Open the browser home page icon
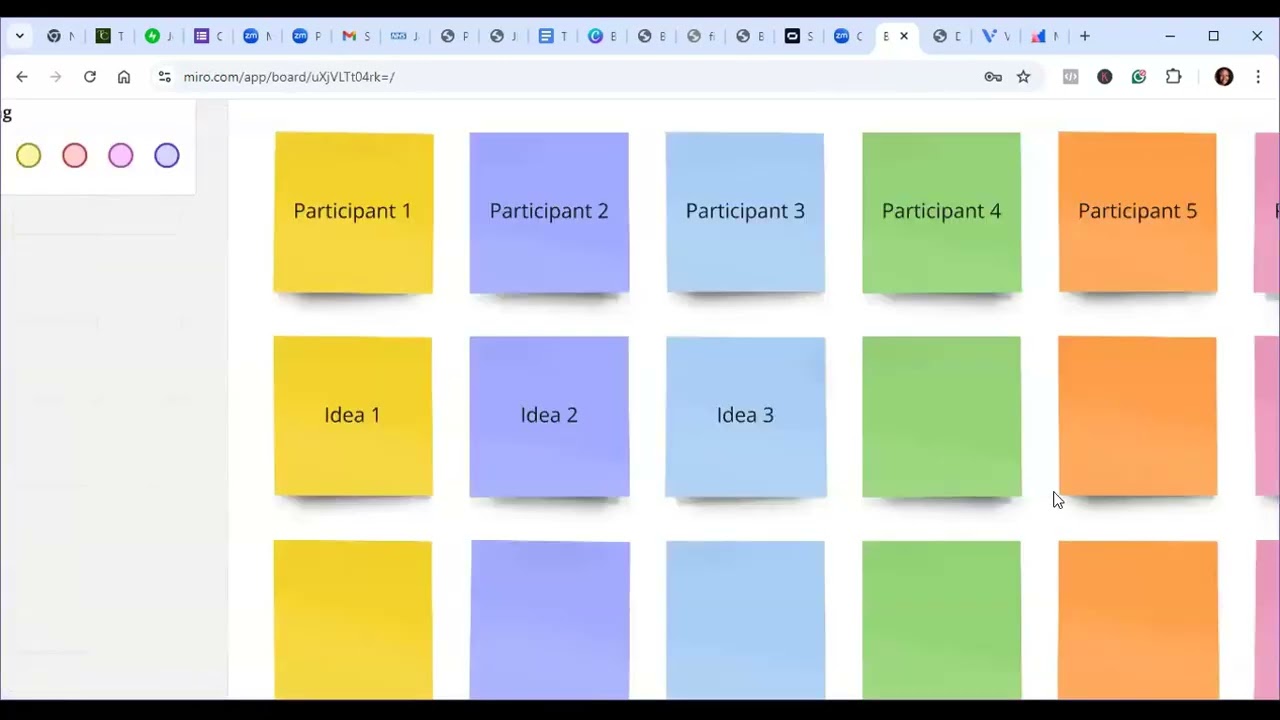Screen dimensions: 1280x720 (124, 76)
